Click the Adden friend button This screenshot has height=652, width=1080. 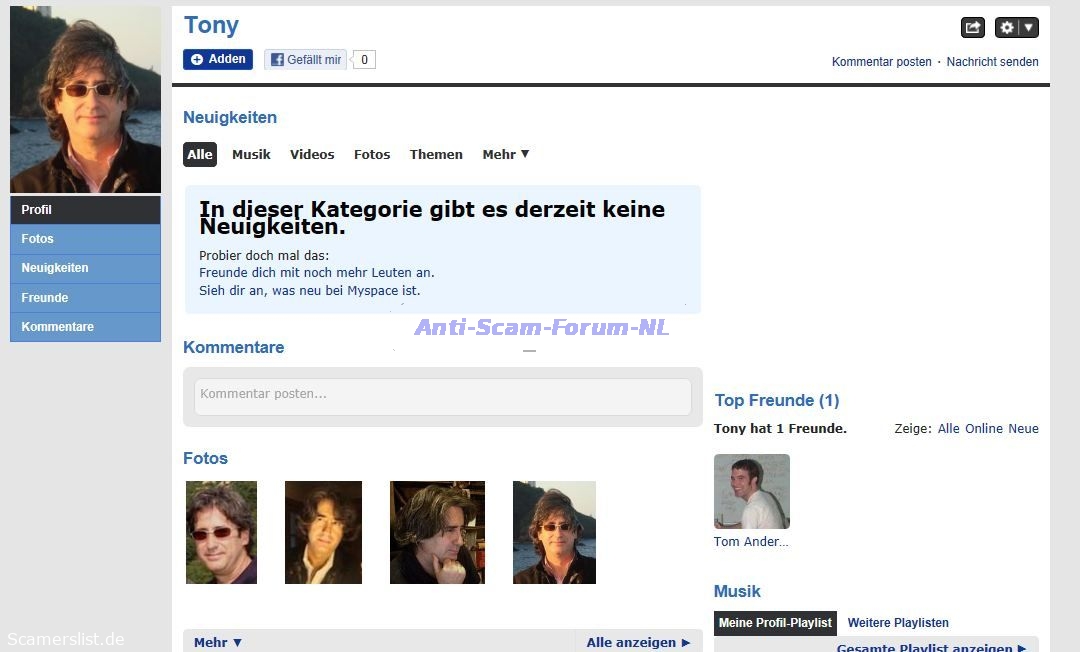(x=218, y=60)
